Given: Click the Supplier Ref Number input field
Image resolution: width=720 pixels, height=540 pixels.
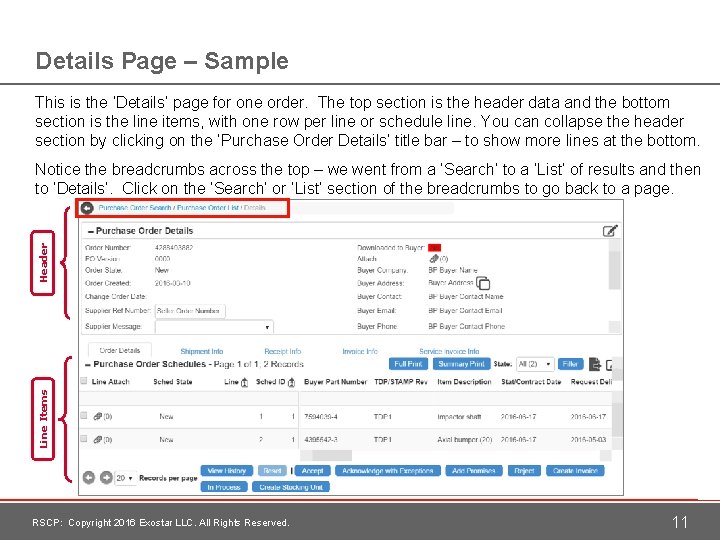Looking at the screenshot, I should [x=190, y=311].
